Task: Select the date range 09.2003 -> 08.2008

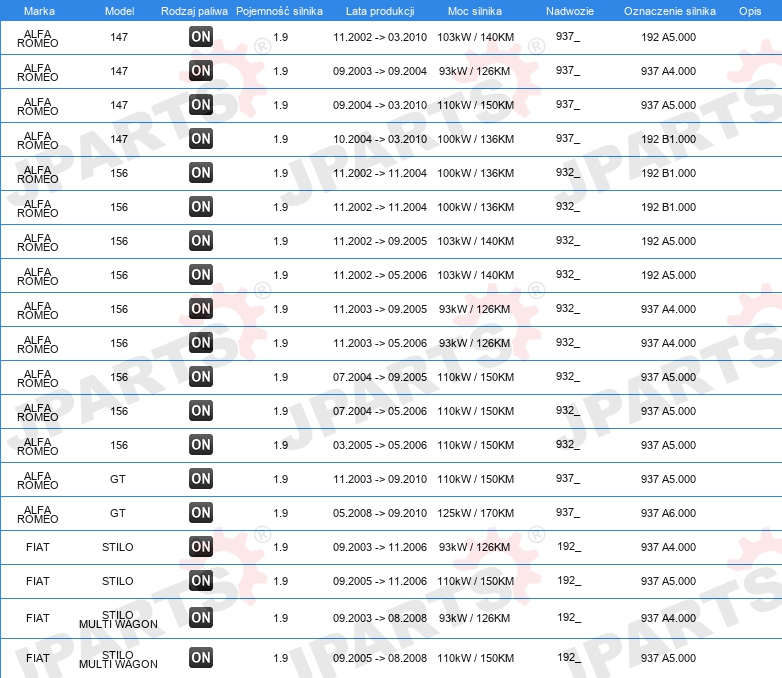Action: 380,618
